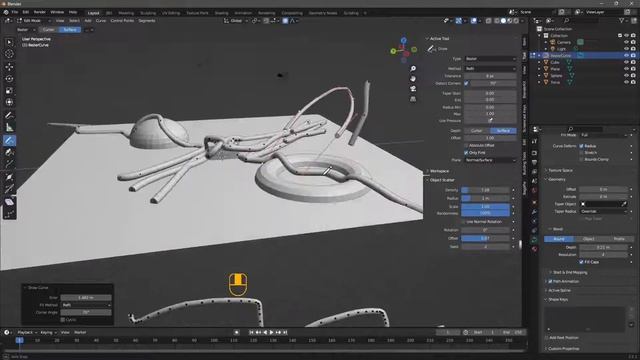
Task: Select the Profile bevel mode button
Action: [619, 239]
